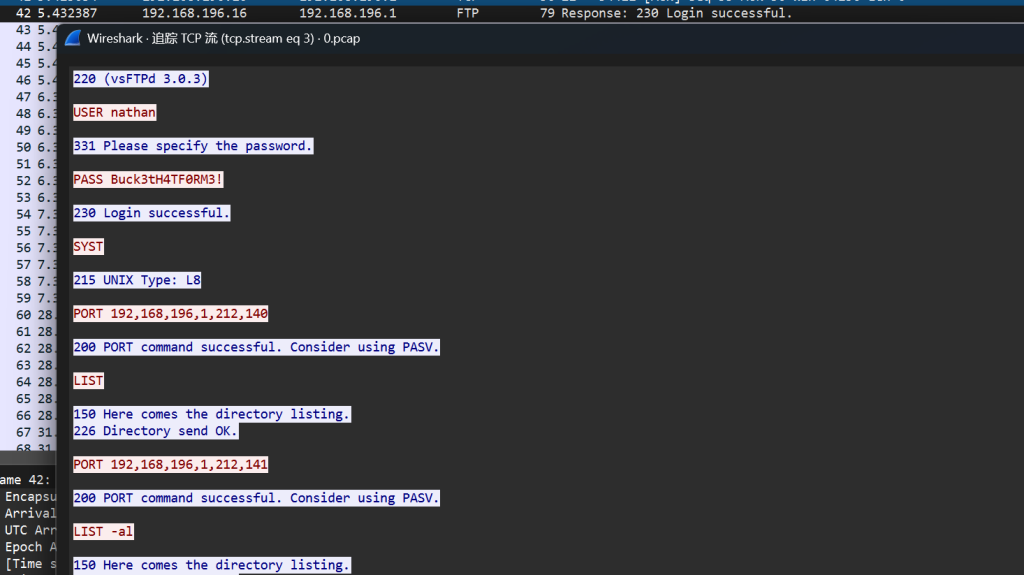Image resolution: width=1024 pixels, height=575 pixels.
Task: Click the FTP protocol cell of packet 42
Action: tap(467, 14)
